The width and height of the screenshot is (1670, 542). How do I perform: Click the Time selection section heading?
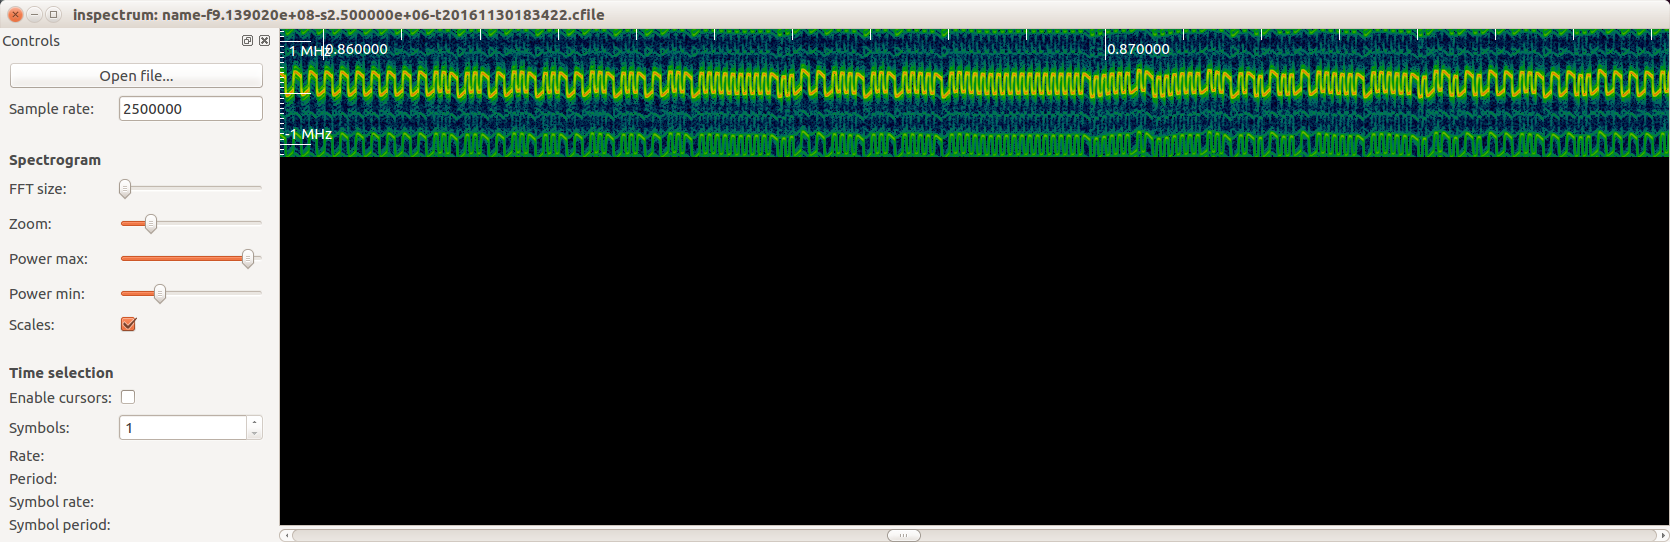[61, 373]
